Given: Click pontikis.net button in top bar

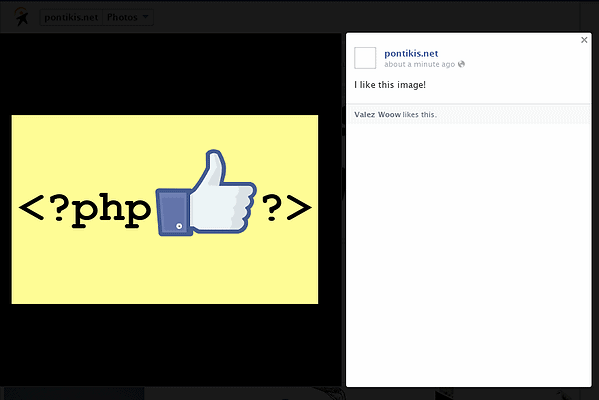Looking at the screenshot, I should coord(71,17).
